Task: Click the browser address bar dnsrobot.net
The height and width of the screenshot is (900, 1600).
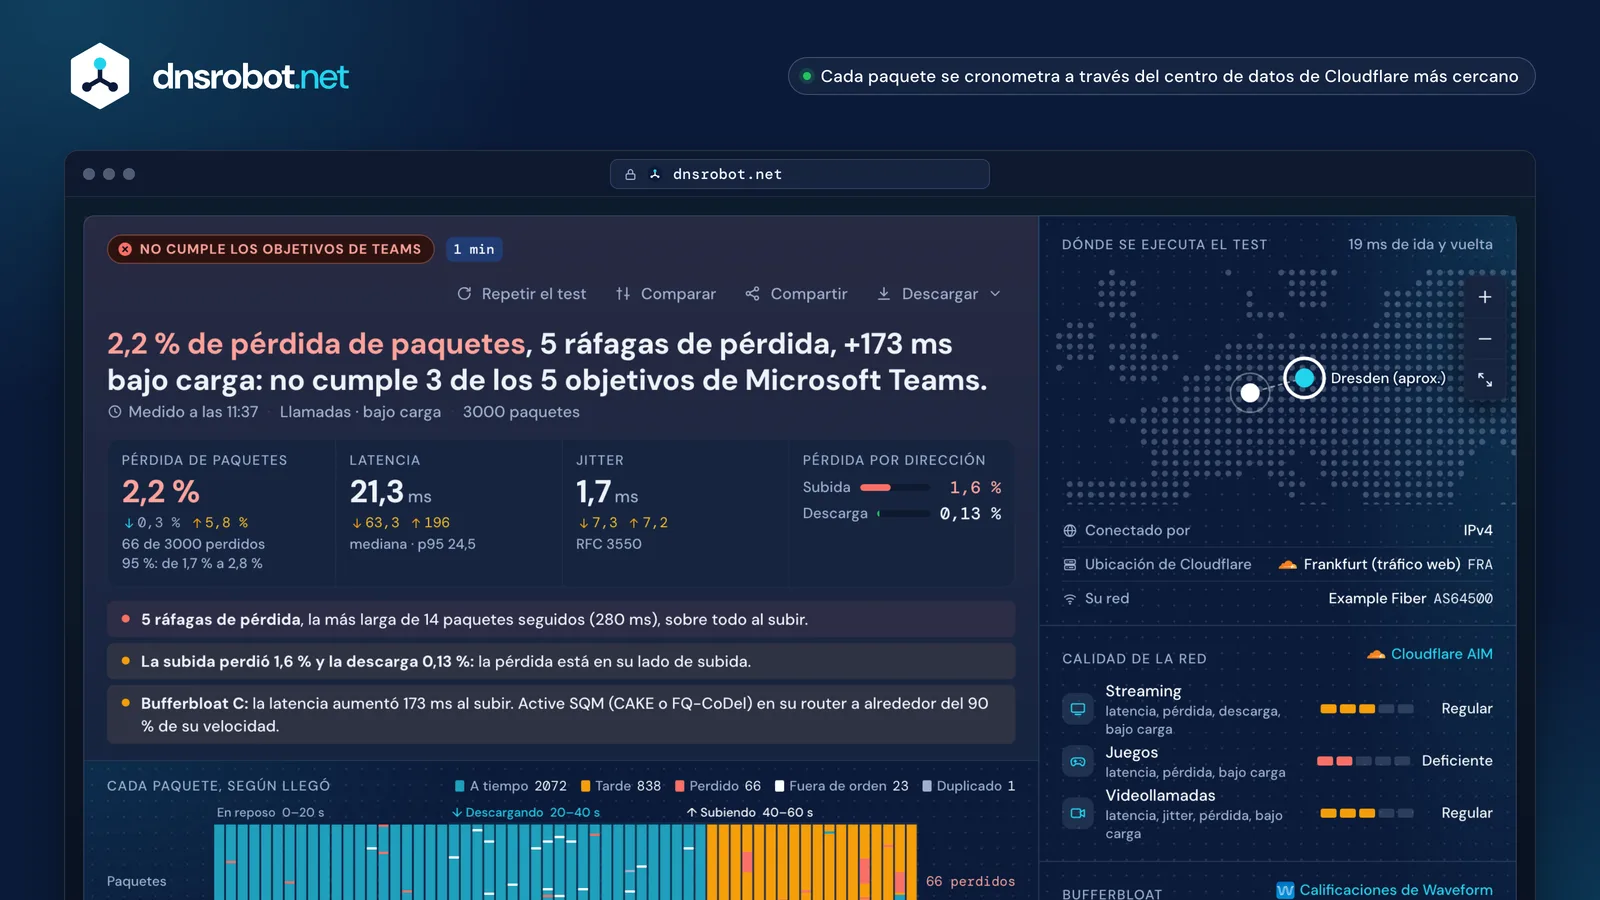Action: click(x=800, y=174)
